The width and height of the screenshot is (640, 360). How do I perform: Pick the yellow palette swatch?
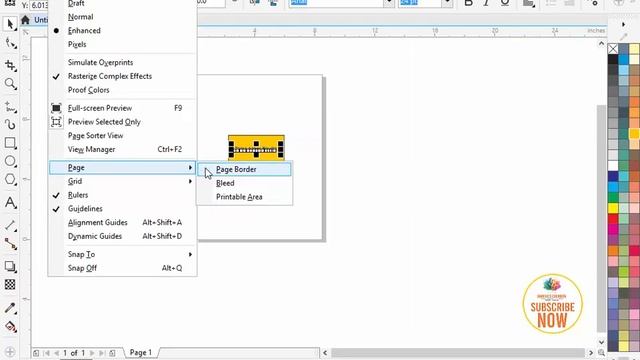point(613,208)
